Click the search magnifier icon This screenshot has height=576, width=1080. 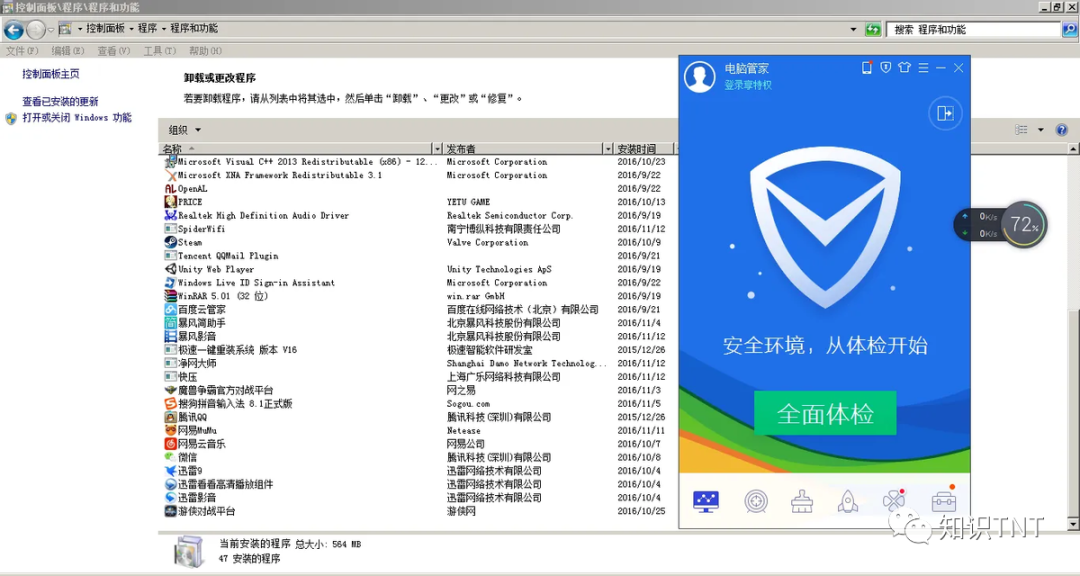click(x=1070, y=29)
